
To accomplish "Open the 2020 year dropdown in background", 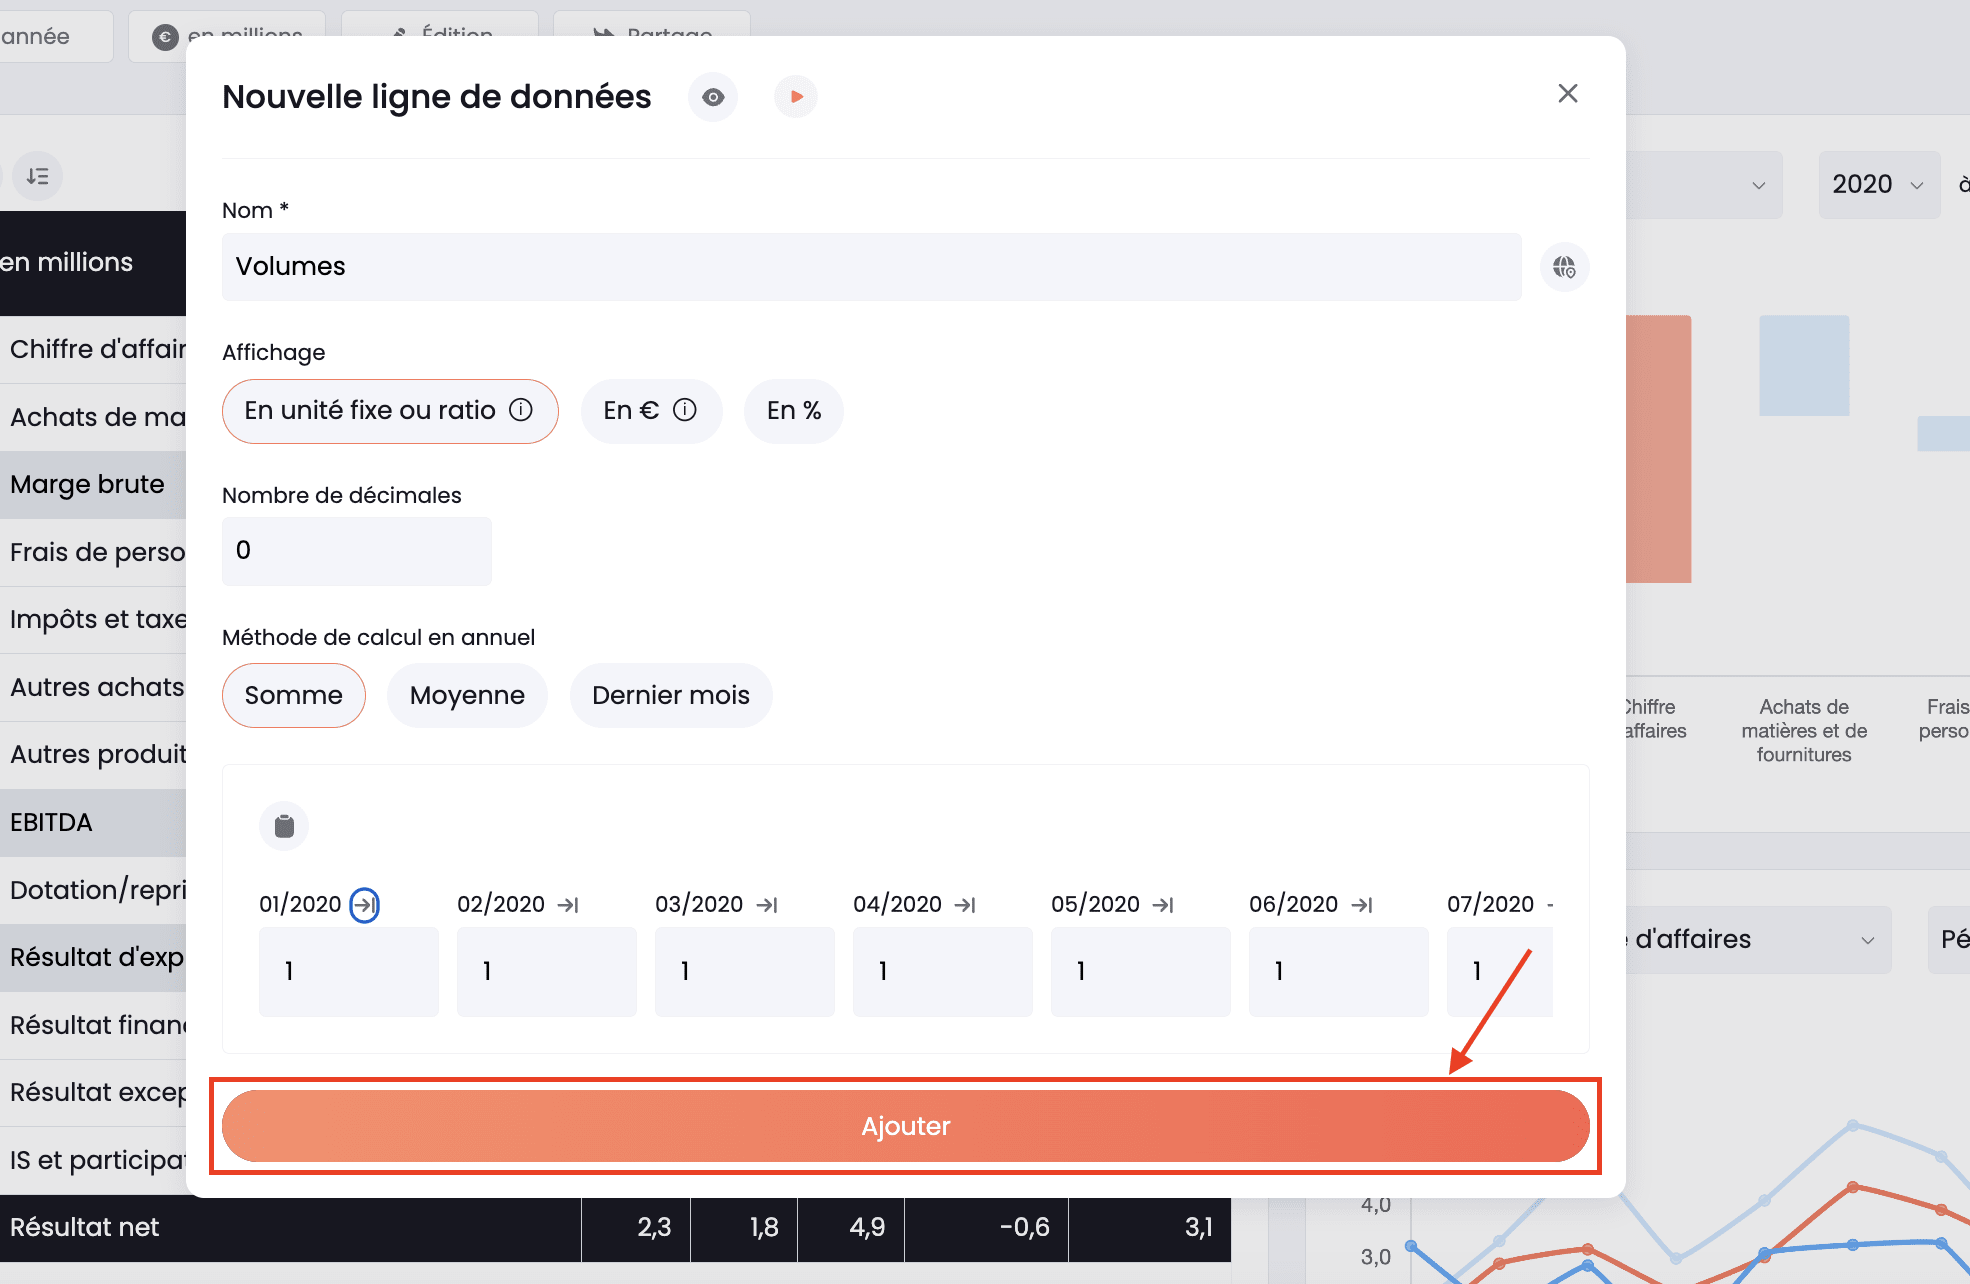I will coord(1879,185).
